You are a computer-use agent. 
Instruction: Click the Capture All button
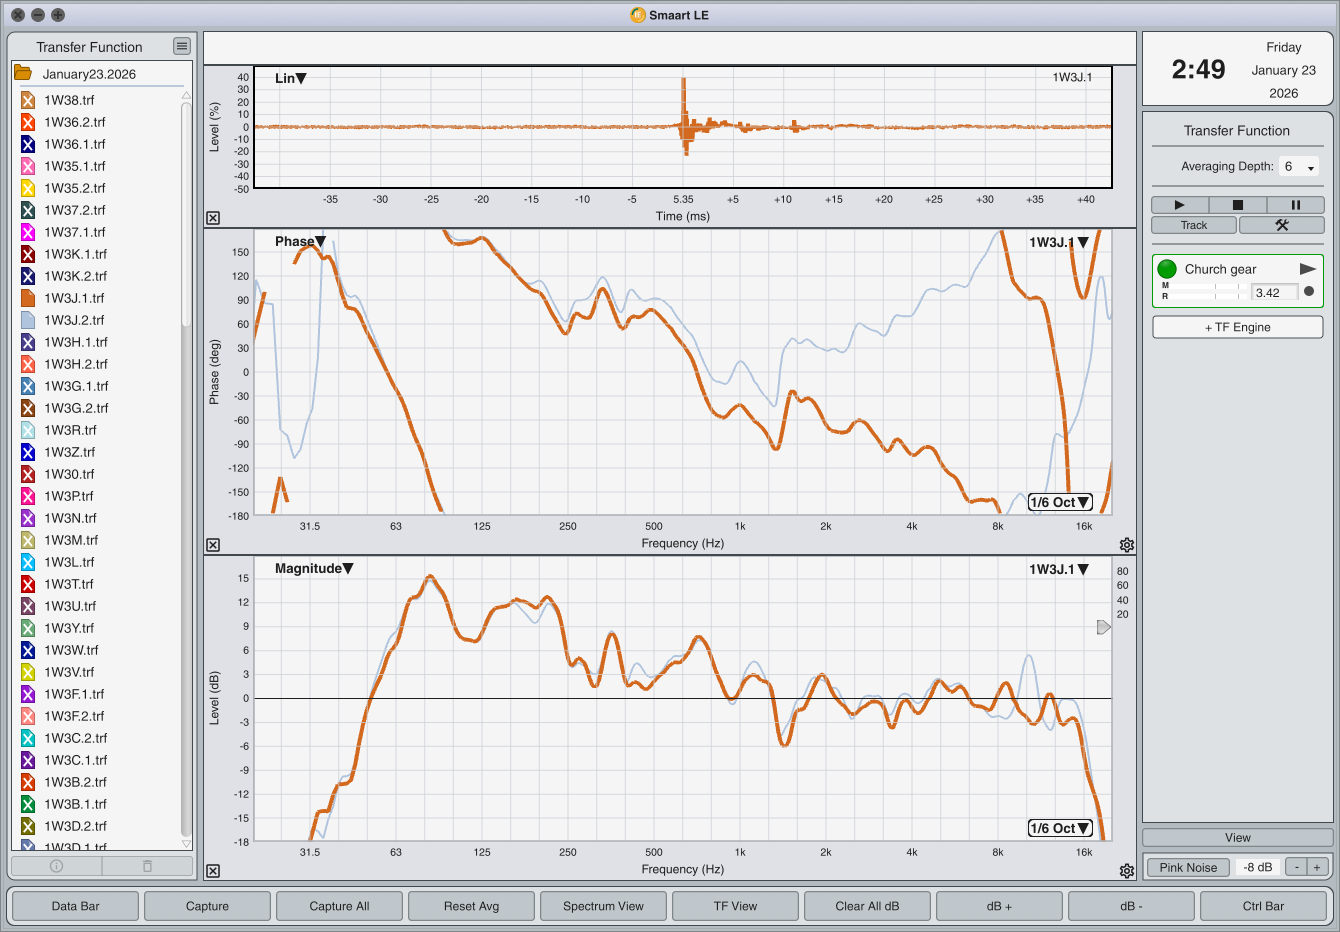click(339, 906)
